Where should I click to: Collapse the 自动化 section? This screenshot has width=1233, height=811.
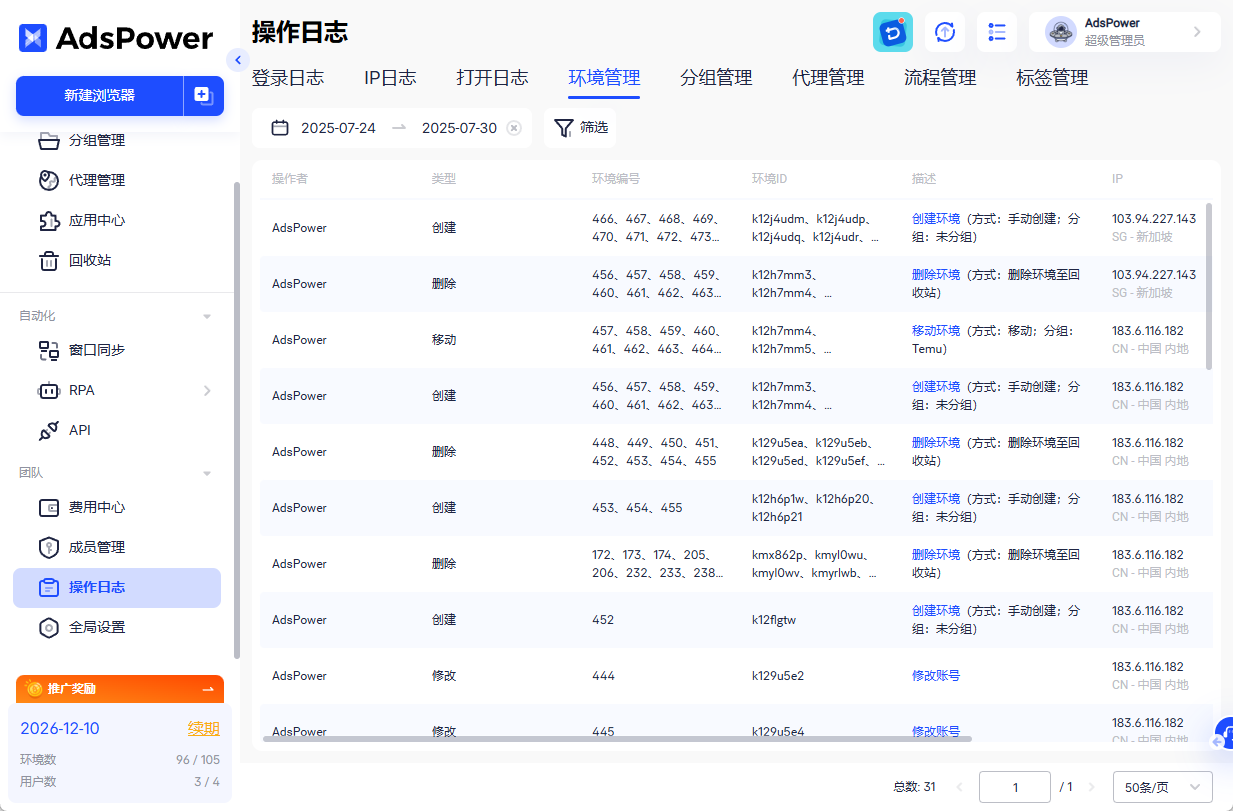pos(207,316)
